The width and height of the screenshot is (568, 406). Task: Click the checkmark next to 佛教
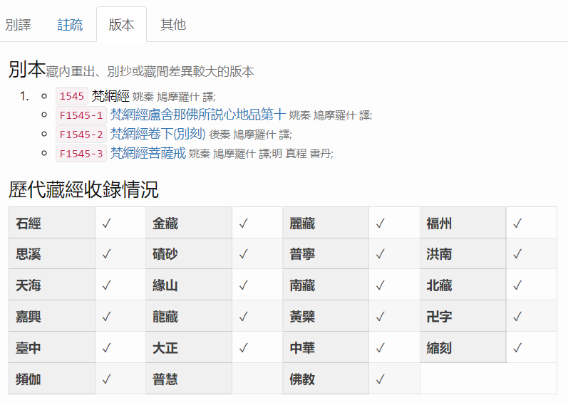coord(380,379)
